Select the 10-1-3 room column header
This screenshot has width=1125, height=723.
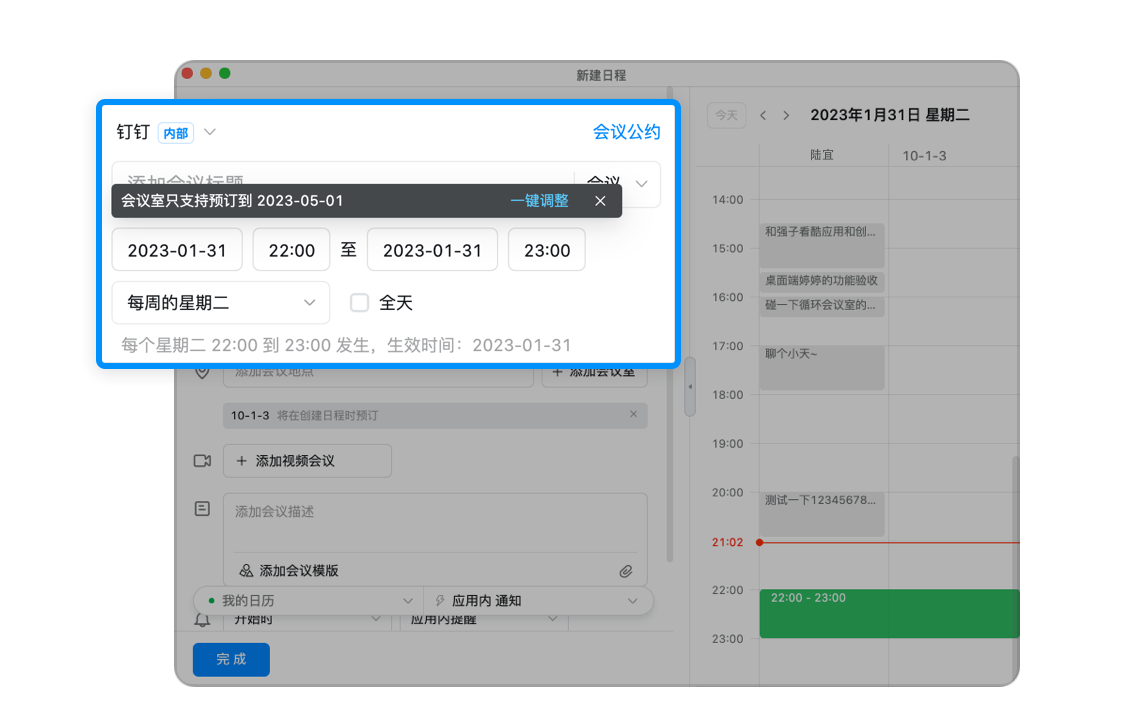(x=924, y=156)
